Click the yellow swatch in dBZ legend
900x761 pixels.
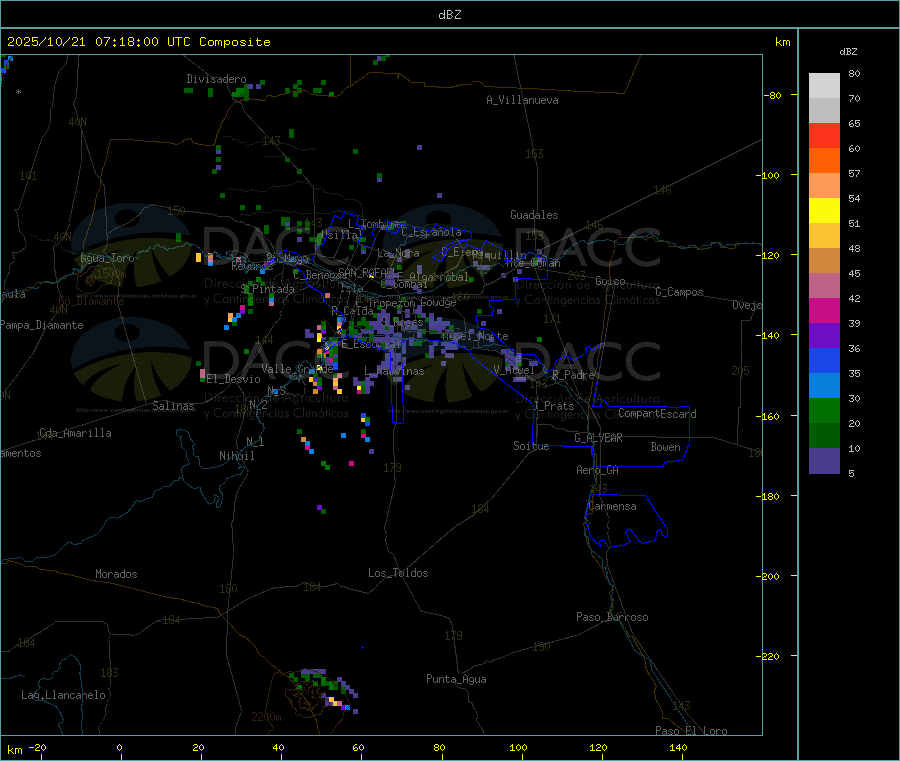(x=824, y=211)
